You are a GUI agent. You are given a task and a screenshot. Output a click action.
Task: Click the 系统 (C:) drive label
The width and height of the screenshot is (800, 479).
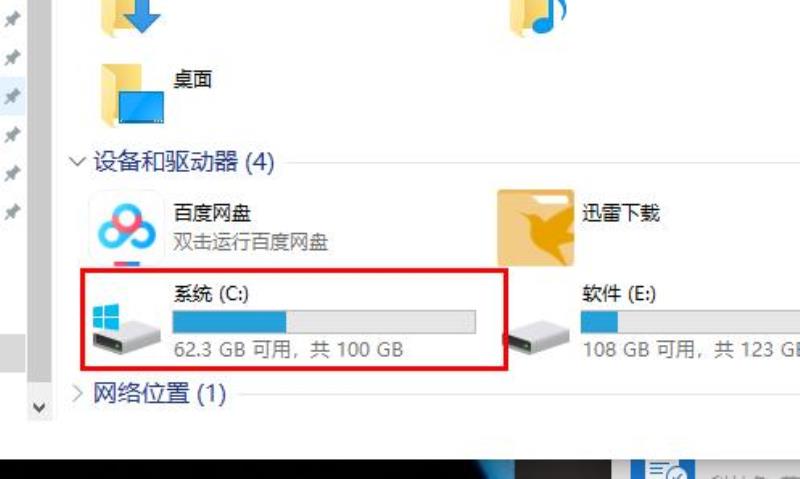click(x=211, y=293)
